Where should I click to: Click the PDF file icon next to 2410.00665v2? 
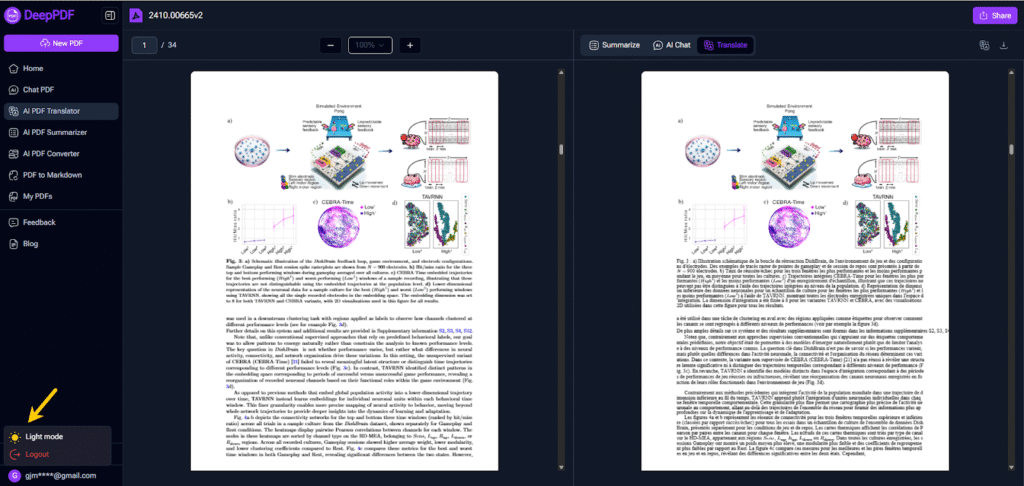[135, 15]
